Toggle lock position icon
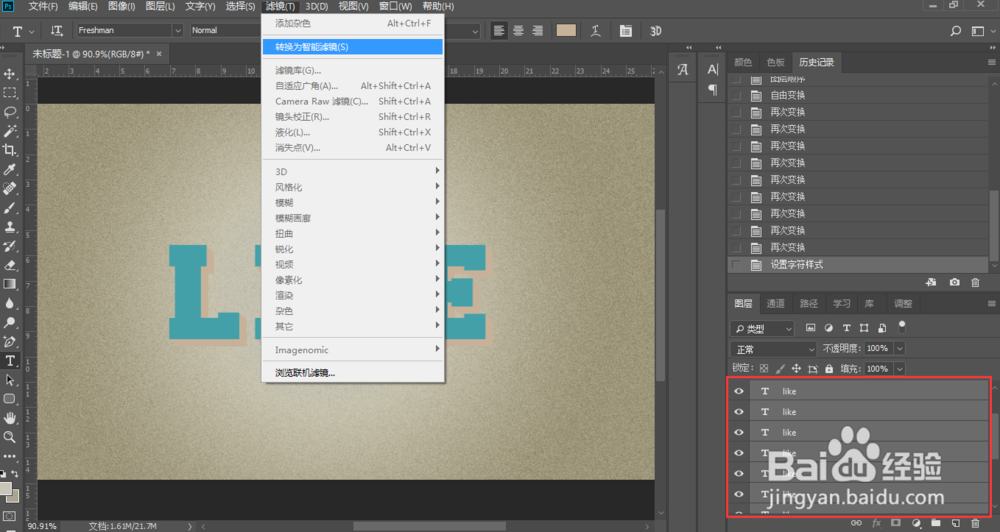1000x532 pixels. (796, 369)
